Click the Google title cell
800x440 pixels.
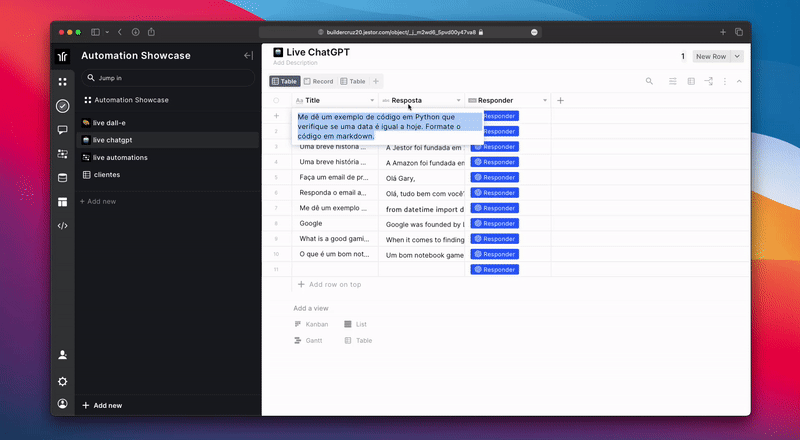[x=335, y=223]
